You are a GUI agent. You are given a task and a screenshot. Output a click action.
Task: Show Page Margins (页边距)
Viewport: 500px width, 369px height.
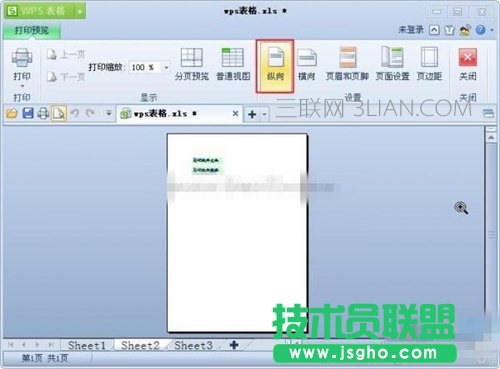(x=429, y=64)
